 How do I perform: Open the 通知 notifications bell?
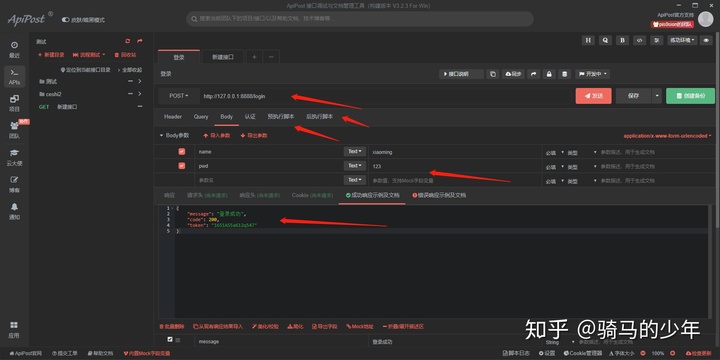14,211
